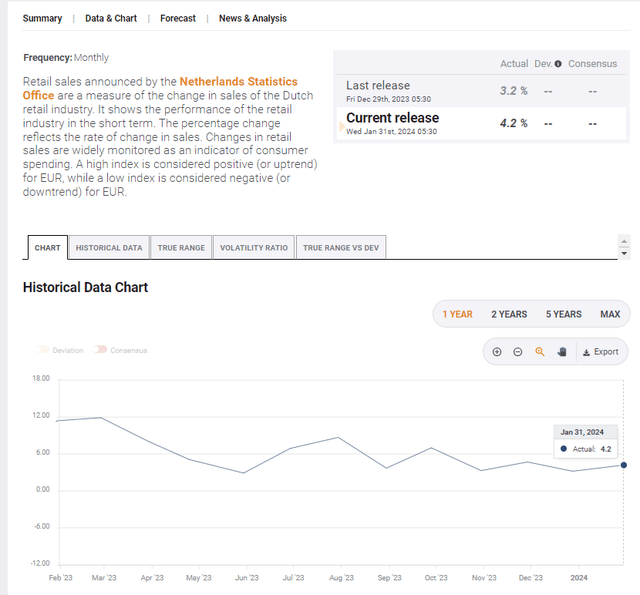
Task: Click the tab strip scroll-up arrow
Action: click(x=624, y=242)
